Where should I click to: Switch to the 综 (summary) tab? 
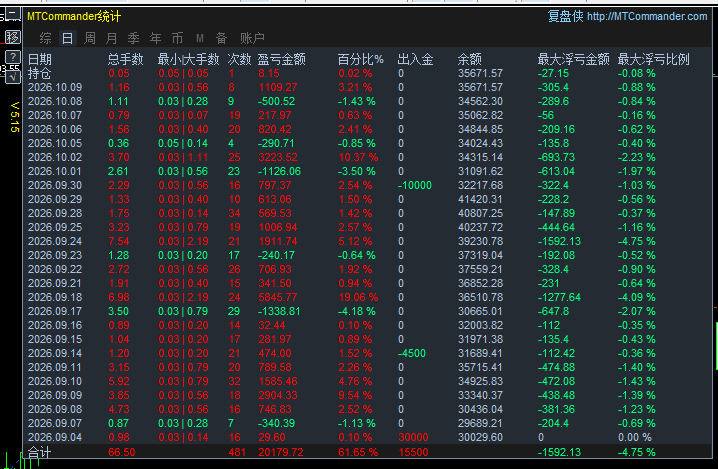point(45,38)
